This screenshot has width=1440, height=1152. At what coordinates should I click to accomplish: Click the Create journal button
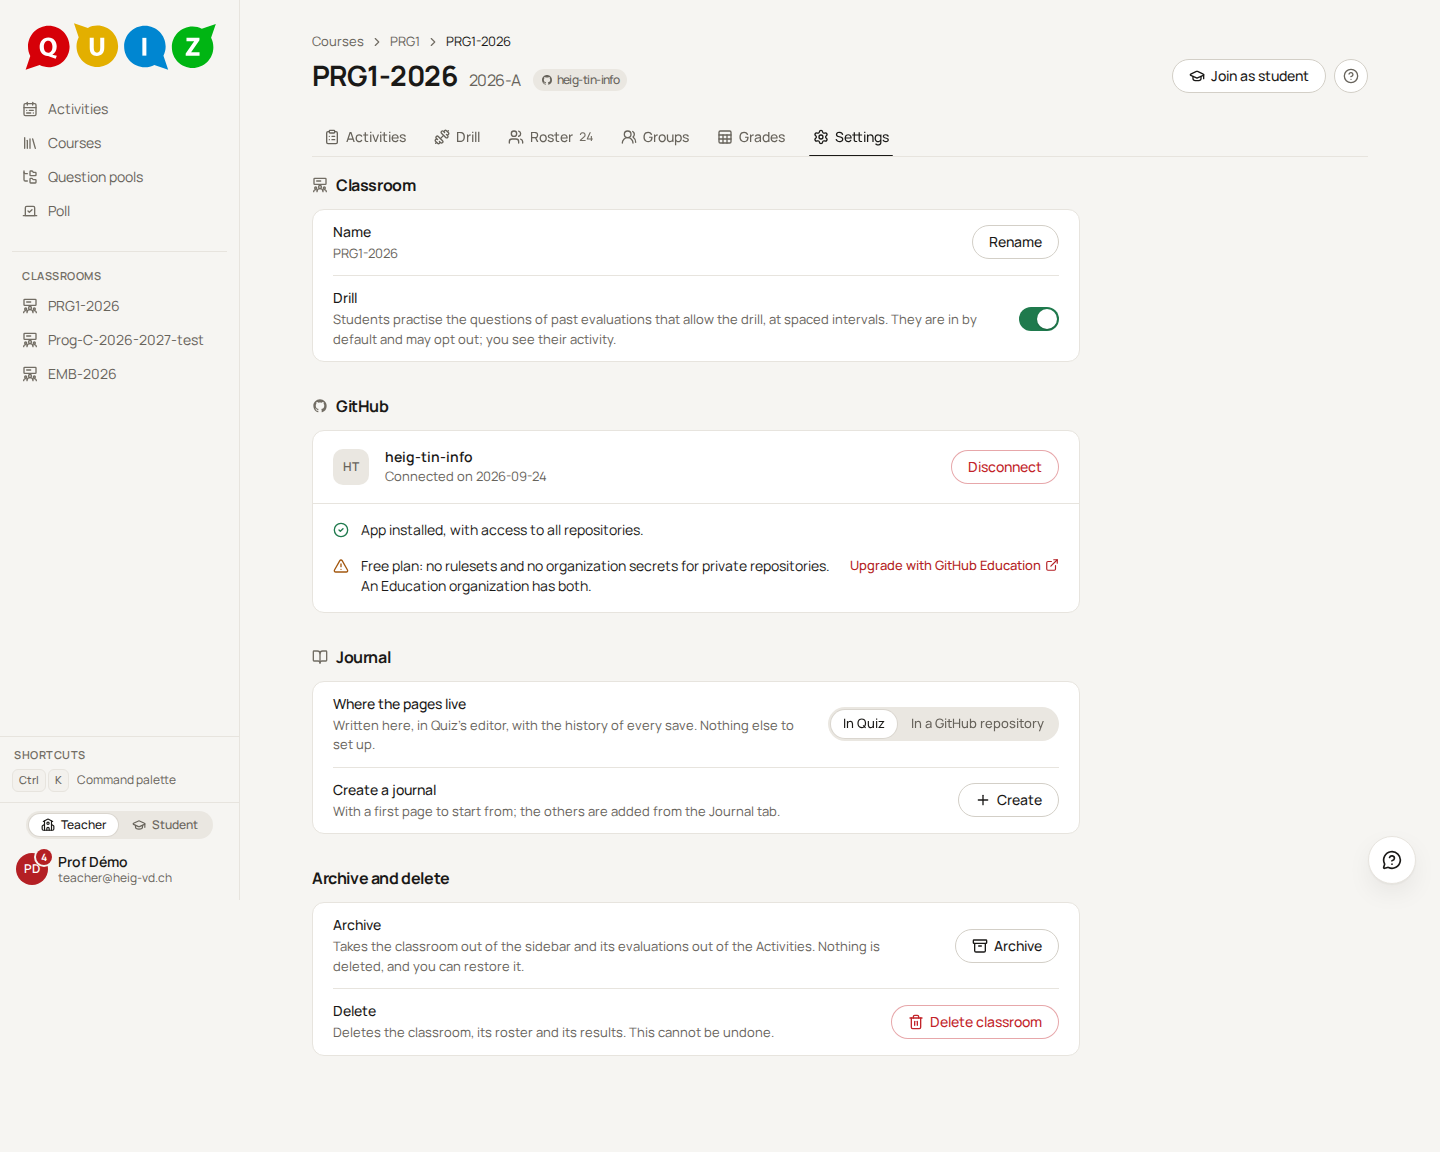[1008, 800]
